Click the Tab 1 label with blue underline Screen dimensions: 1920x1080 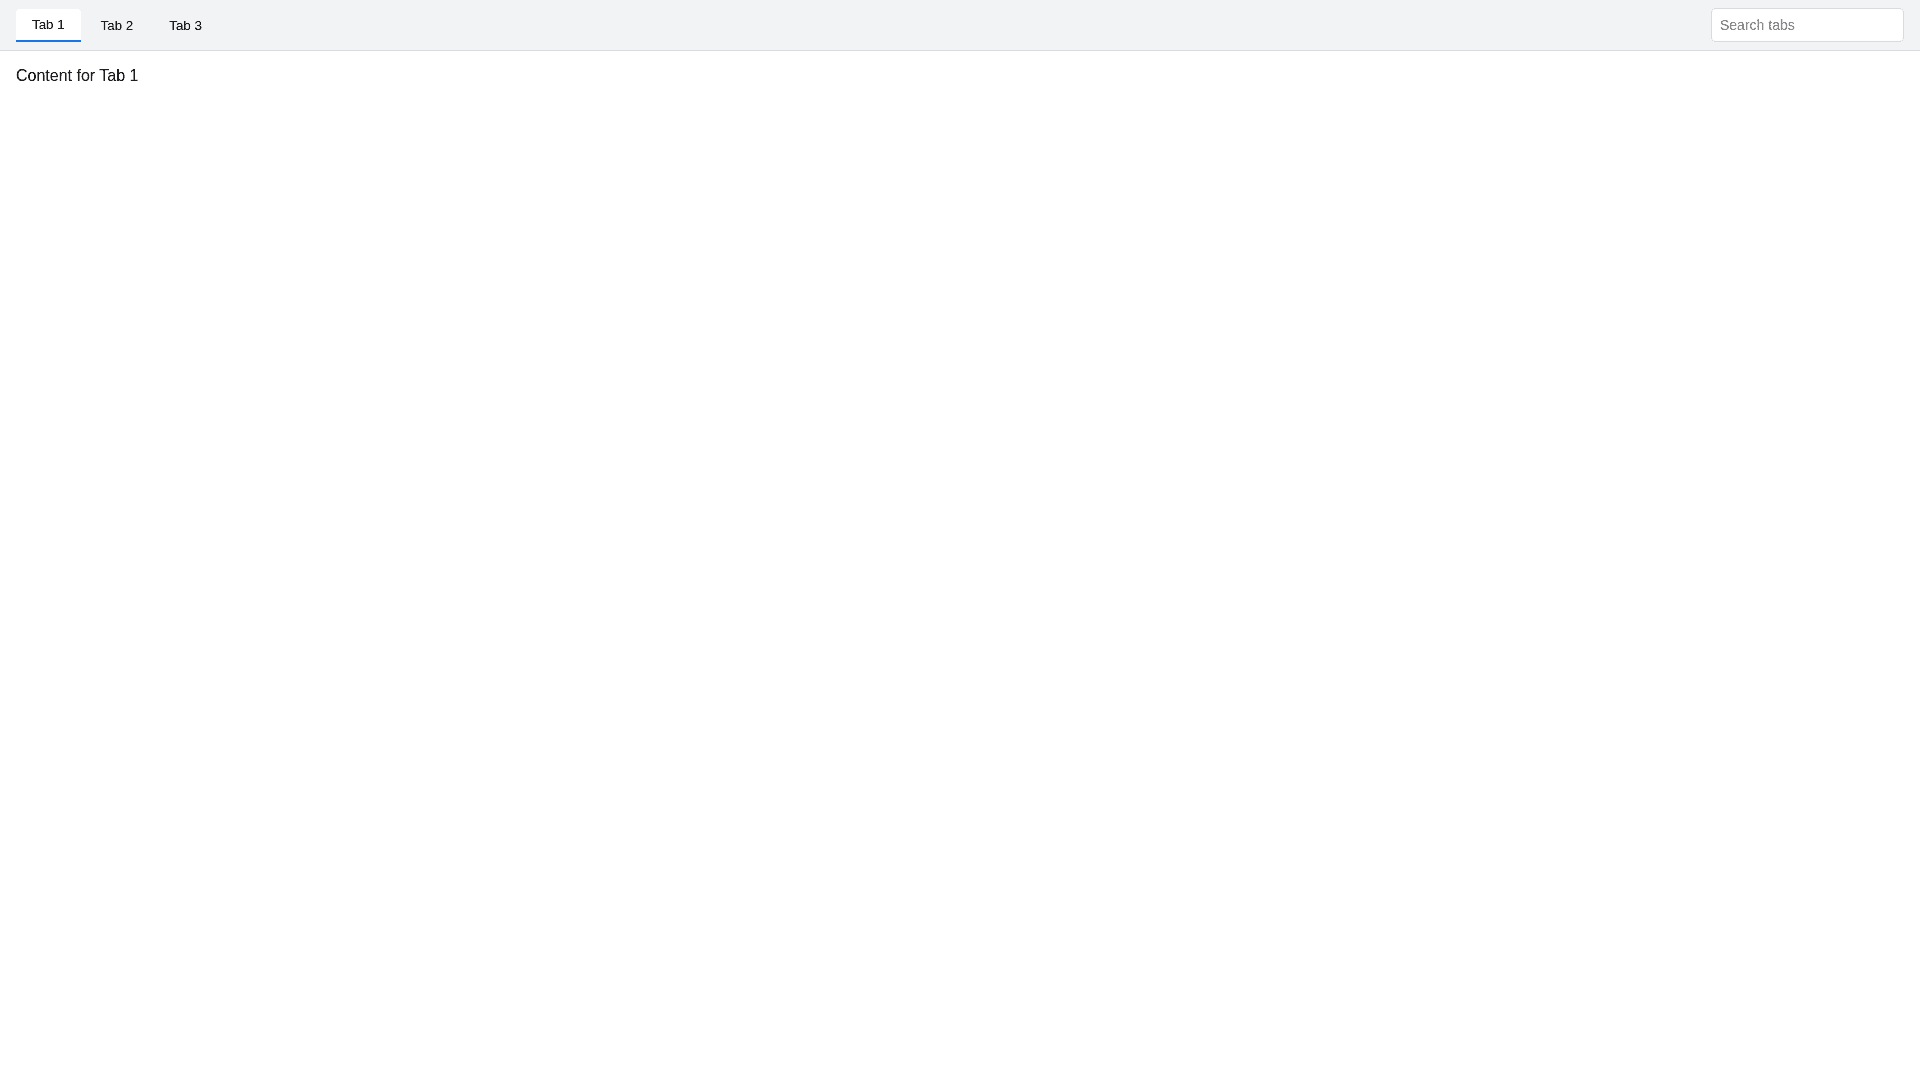[x=48, y=25]
